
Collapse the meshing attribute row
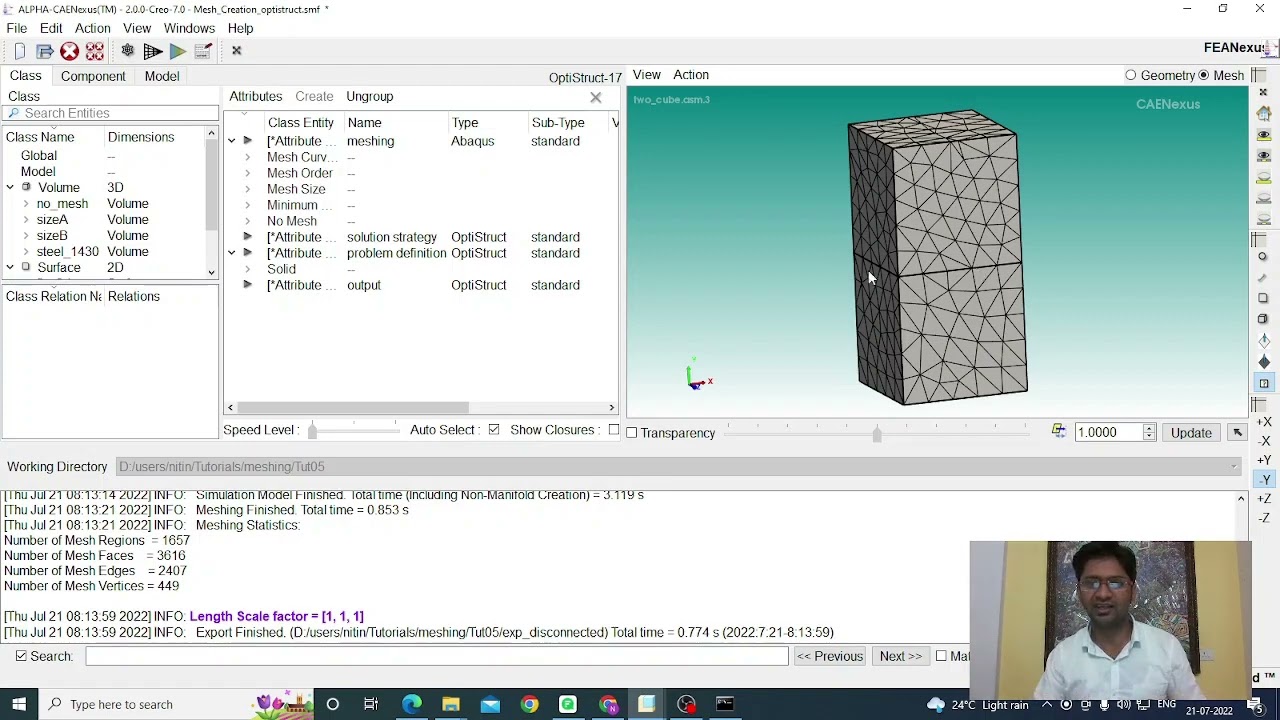[232, 141]
